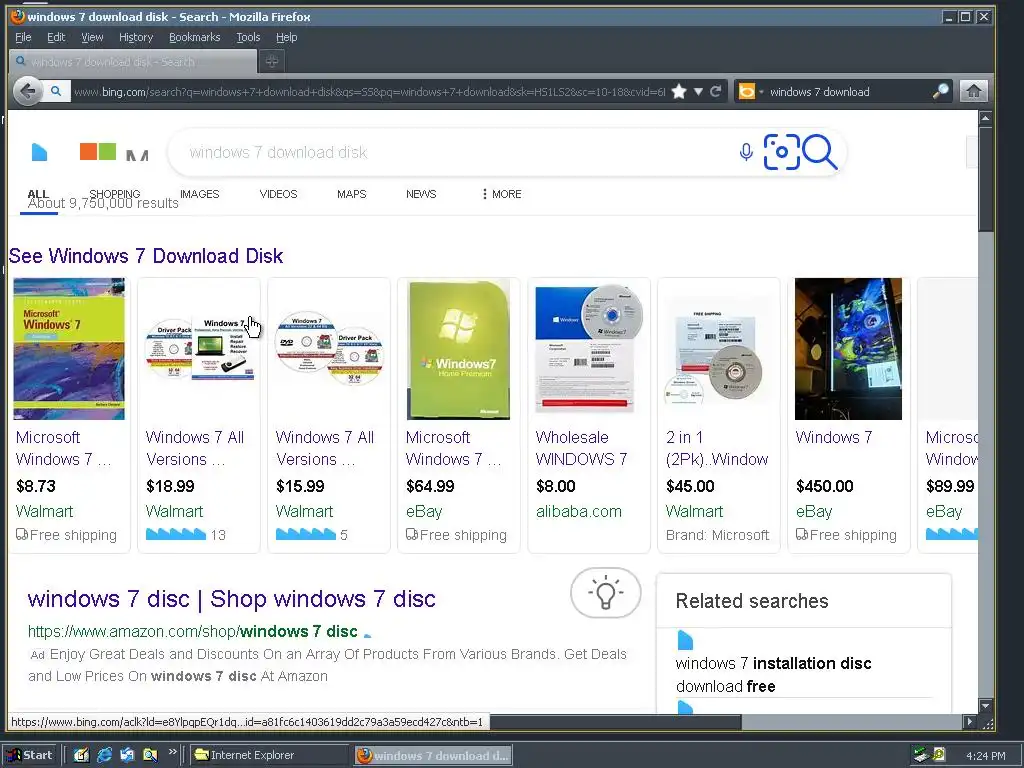Open the View menu
Viewport: 1024px width, 768px height.
(x=92, y=37)
